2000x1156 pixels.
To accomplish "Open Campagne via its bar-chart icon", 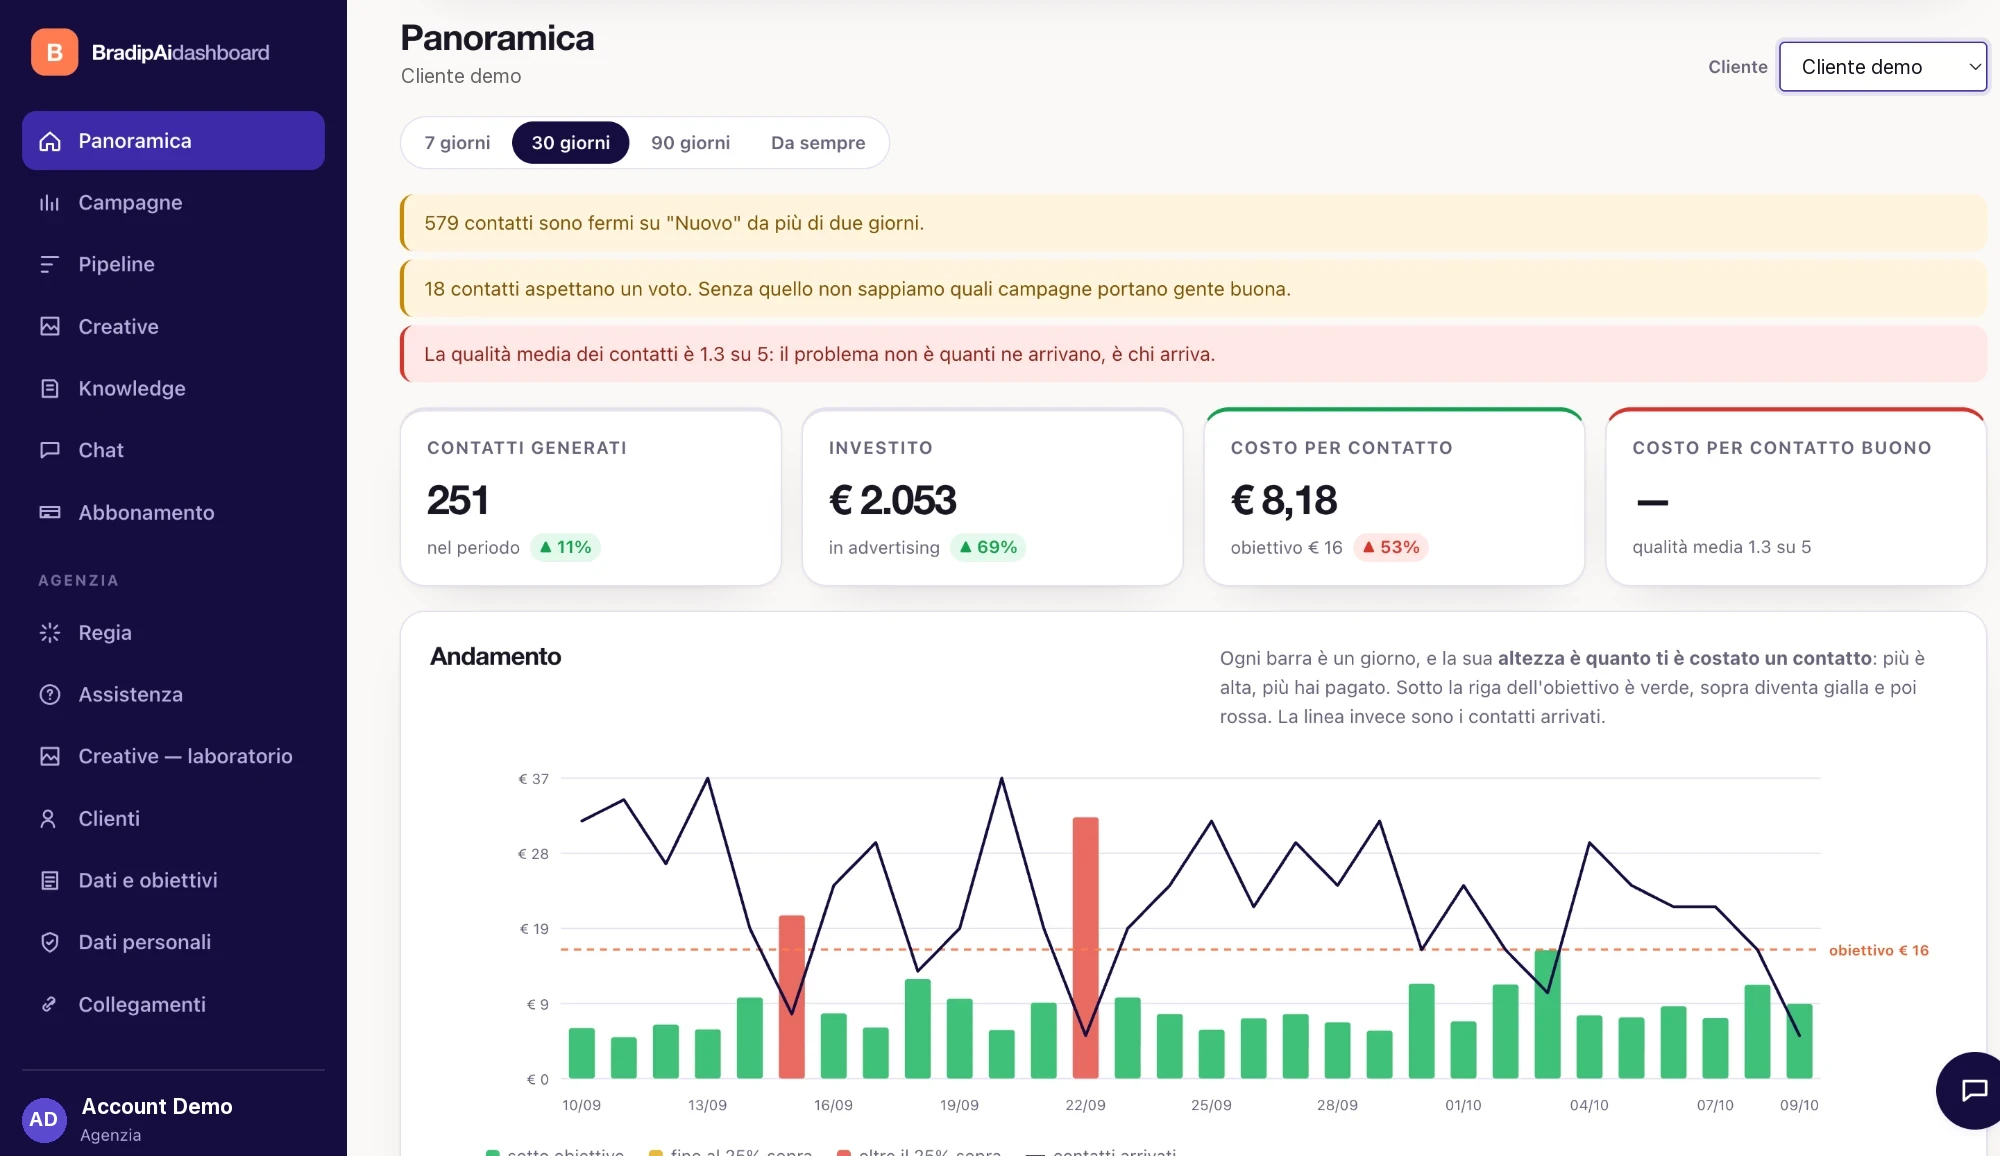I will click(x=50, y=203).
